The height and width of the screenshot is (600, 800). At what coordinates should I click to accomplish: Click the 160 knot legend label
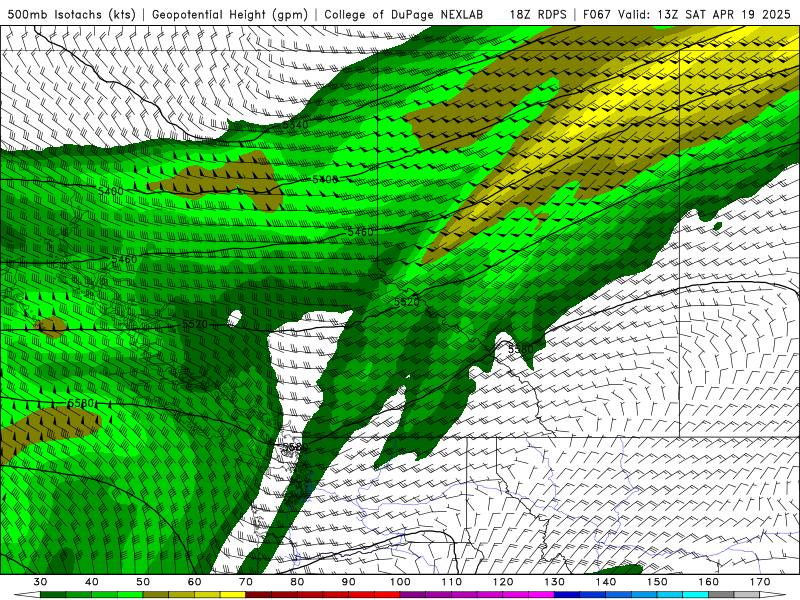pos(709,582)
